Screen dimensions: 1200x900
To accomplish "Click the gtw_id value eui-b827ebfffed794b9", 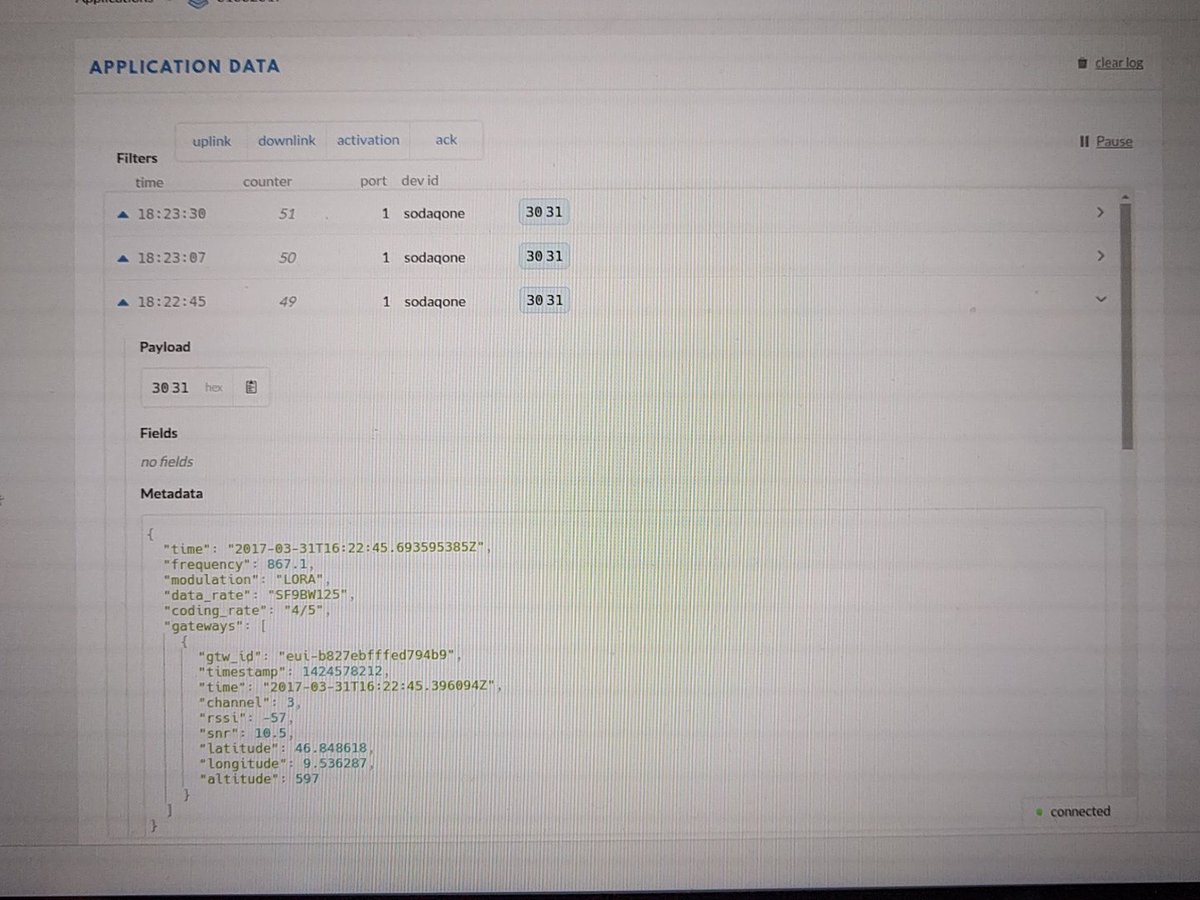I will 368,655.
